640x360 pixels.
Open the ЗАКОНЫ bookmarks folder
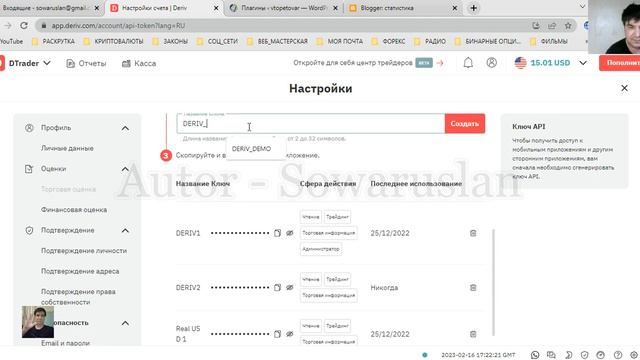[170, 41]
